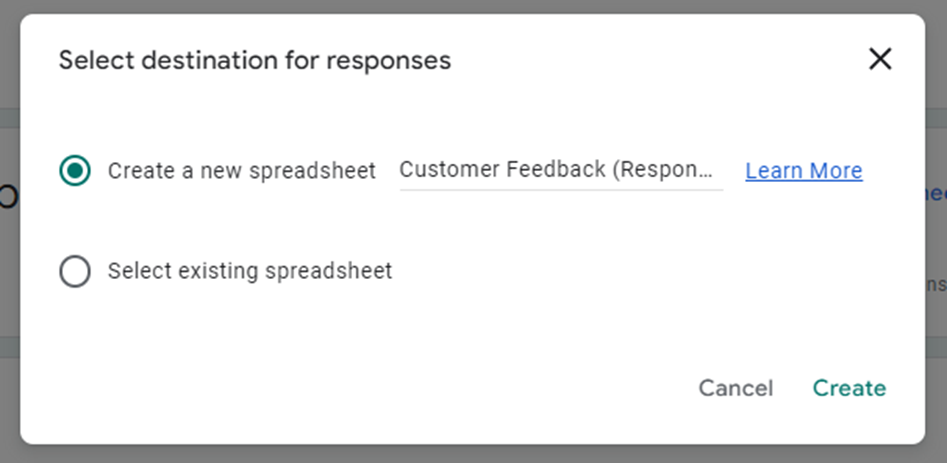Click the "Select destination for responses" dialog title
Image resolution: width=947 pixels, height=463 pixels.
pos(255,61)
